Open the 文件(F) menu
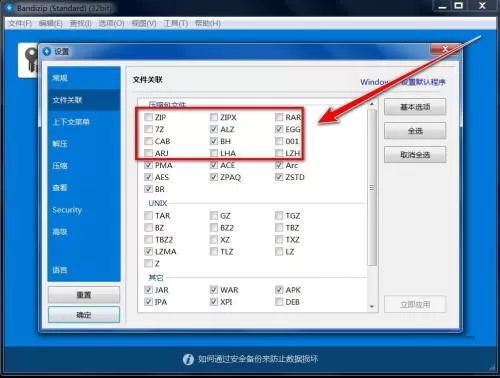Viewport: 500px width, 378px height. coord(20,23)
